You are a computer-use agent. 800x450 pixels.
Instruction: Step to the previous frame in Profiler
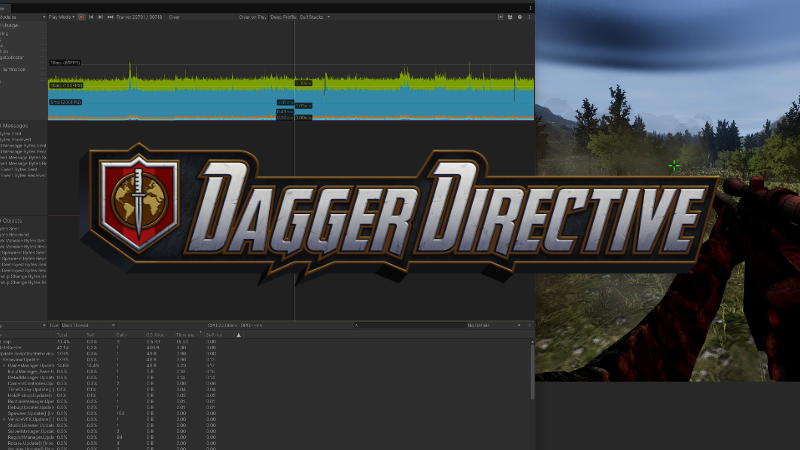click(91, 17)
